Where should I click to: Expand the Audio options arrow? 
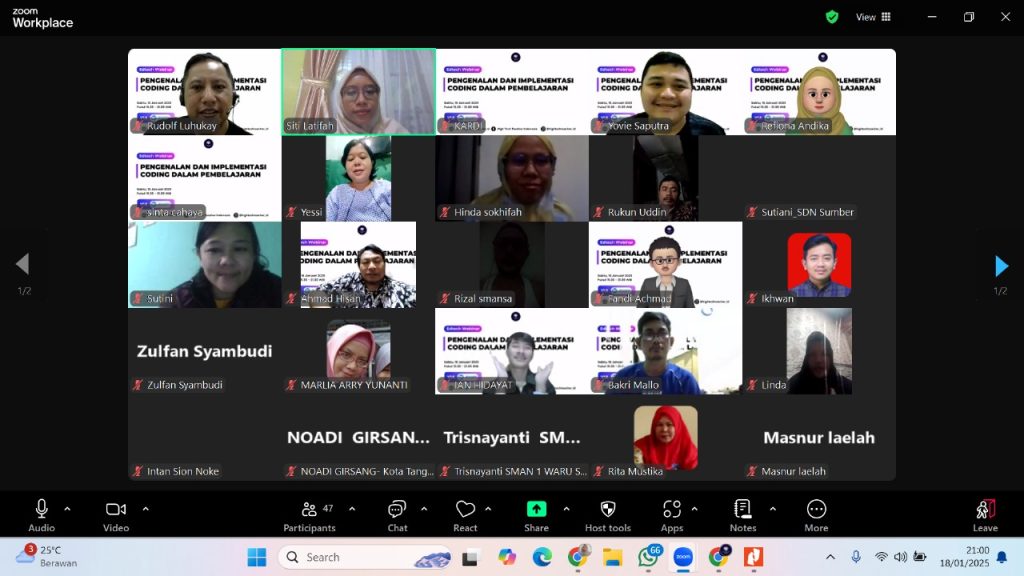(x=67, y=509)
